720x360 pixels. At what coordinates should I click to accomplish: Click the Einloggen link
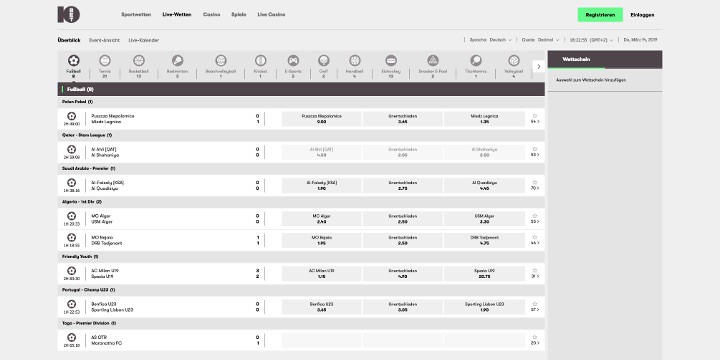[x=642, y=15]
